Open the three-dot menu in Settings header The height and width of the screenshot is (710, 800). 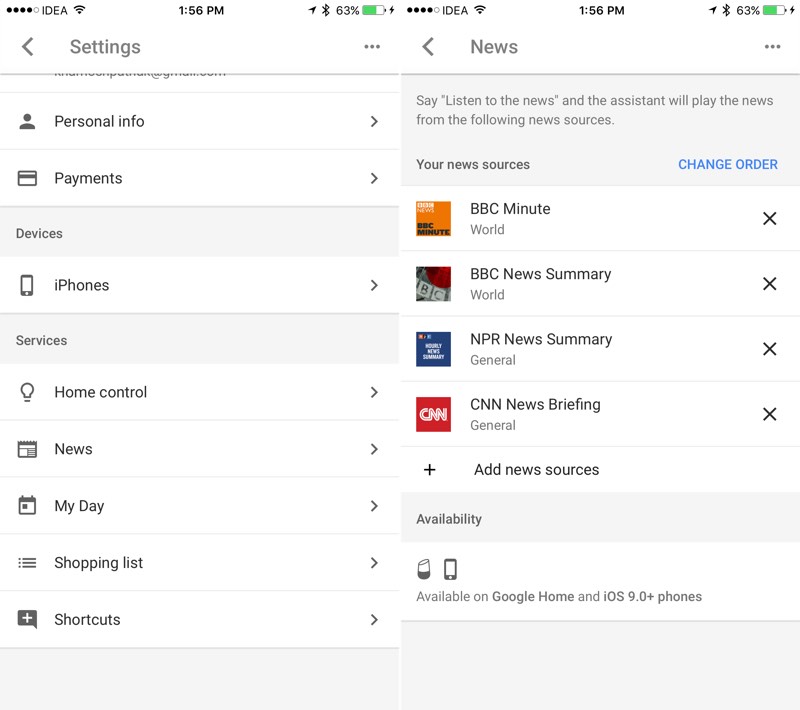[x=372, y=47]
